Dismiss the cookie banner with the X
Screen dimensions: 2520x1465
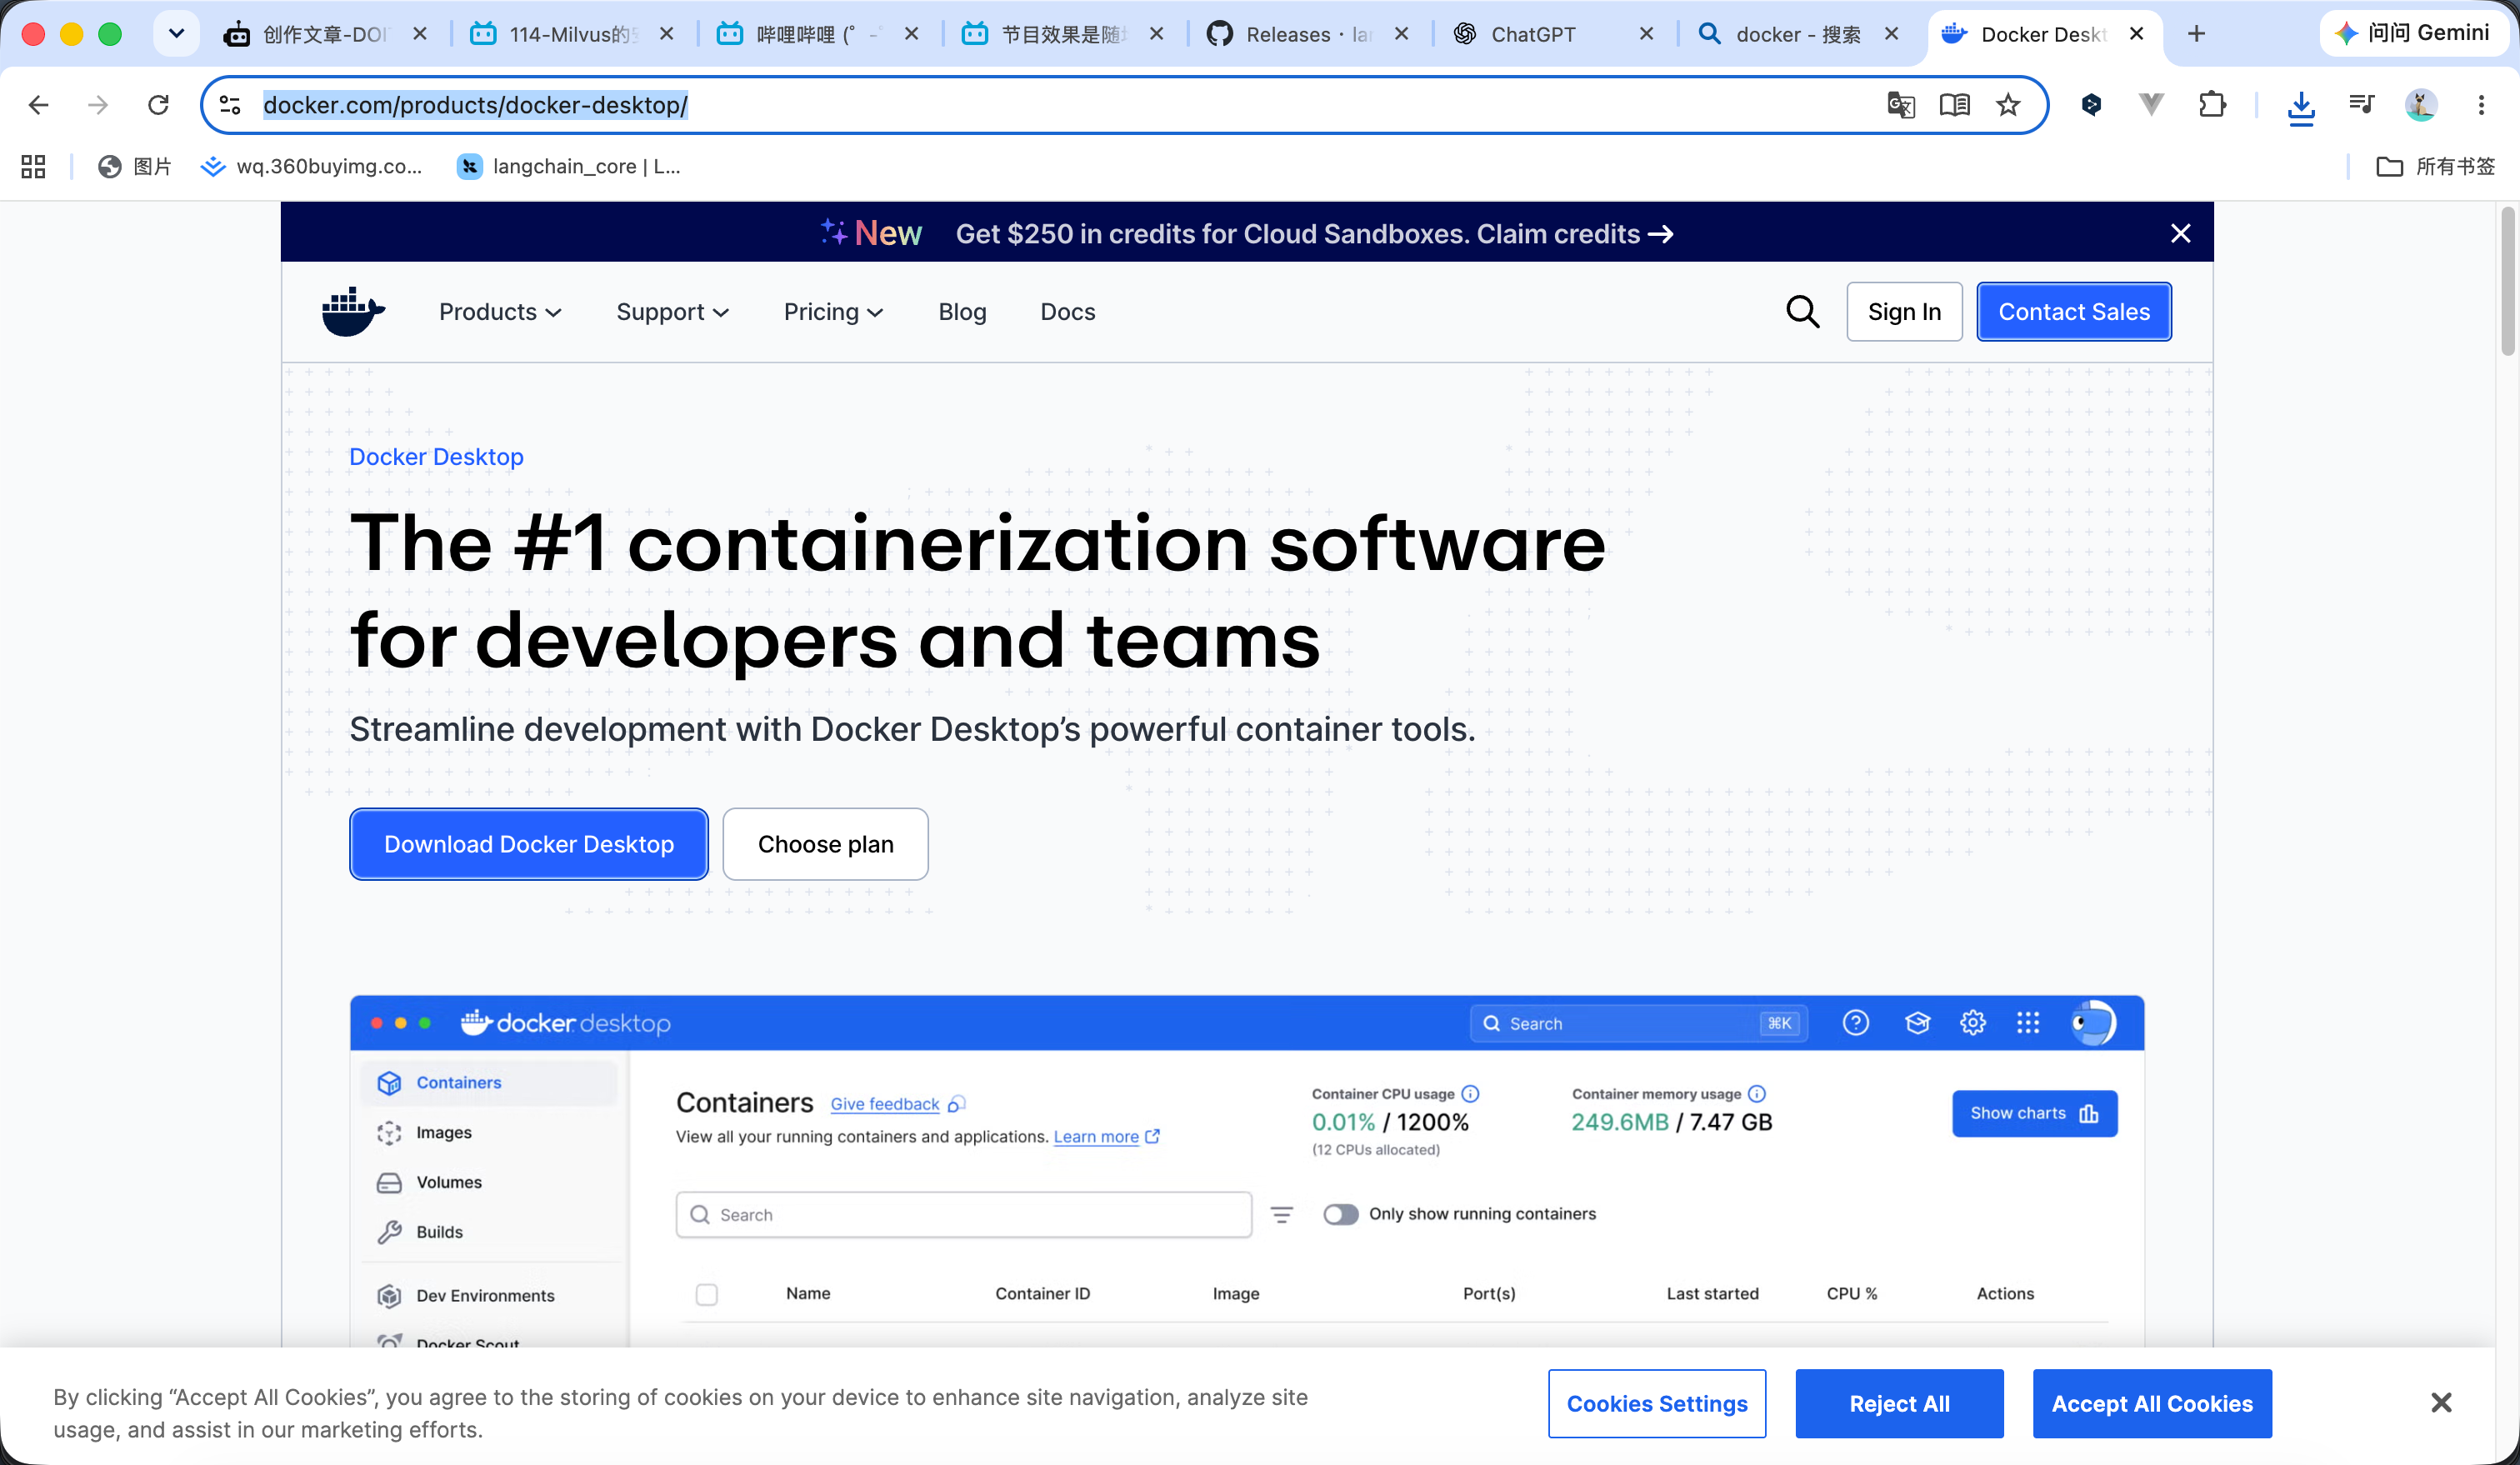2441,1403
